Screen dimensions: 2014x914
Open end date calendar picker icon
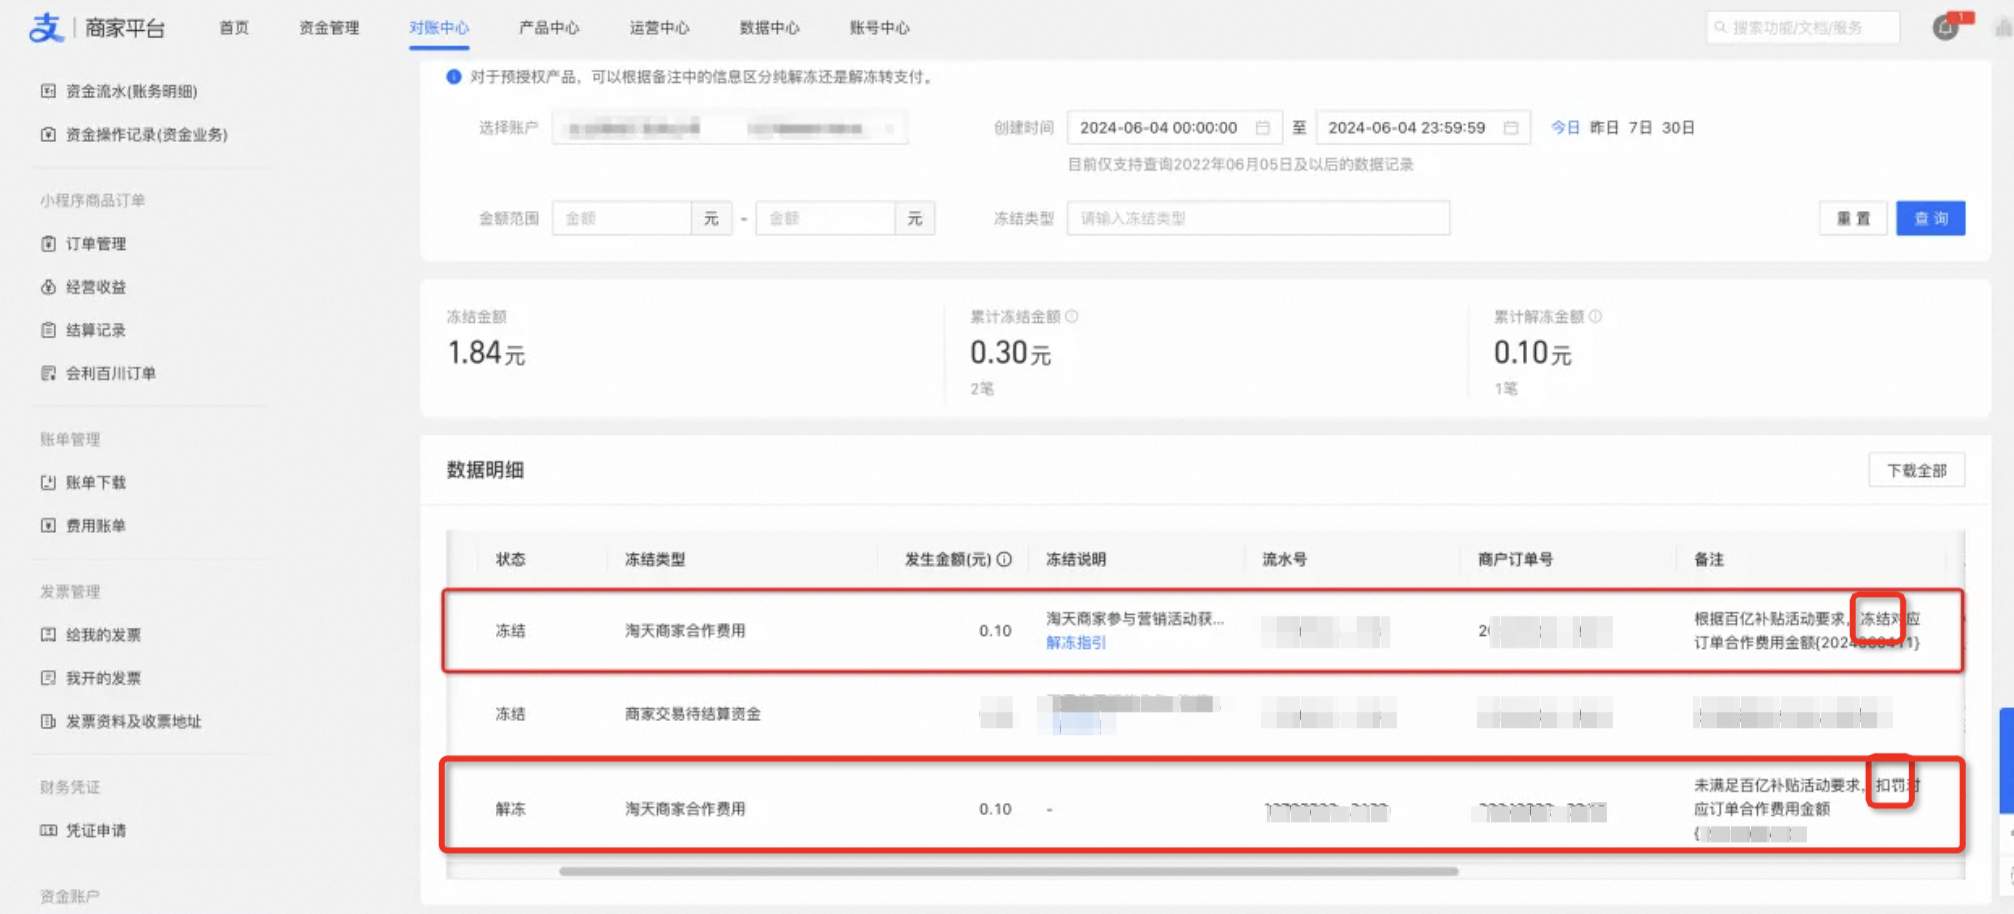[x=1511, y=128]
